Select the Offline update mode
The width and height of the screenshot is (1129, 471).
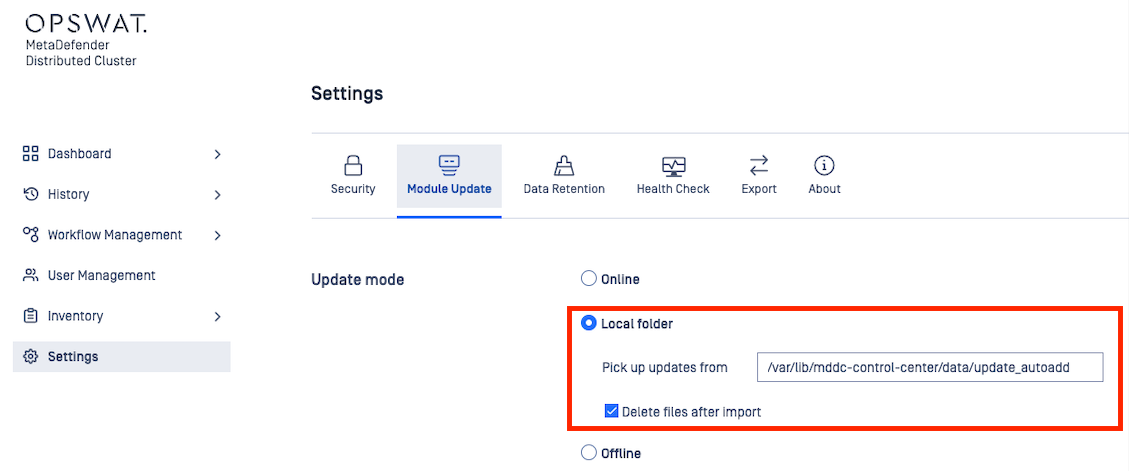point(589,453)
